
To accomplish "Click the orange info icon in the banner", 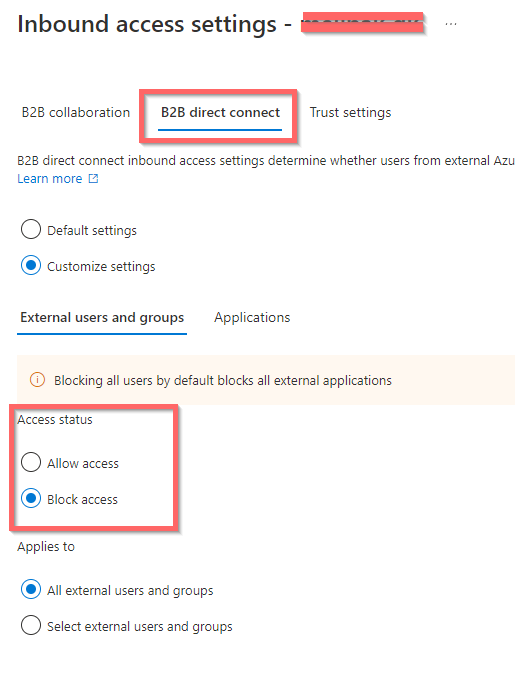I will point(37,380).
